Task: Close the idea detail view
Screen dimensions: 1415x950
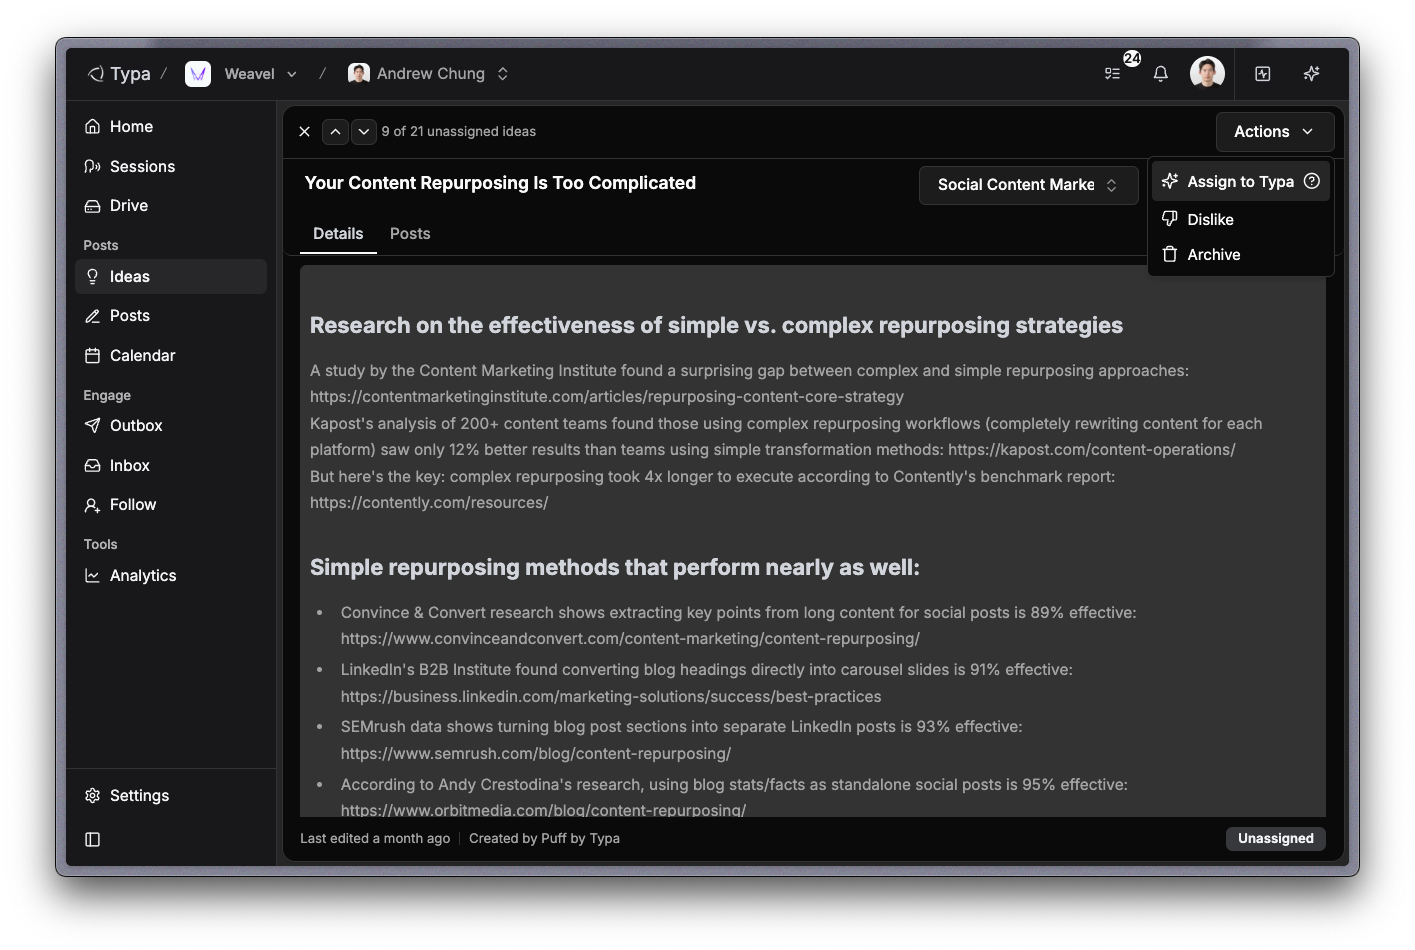Action: click(305, 131)
